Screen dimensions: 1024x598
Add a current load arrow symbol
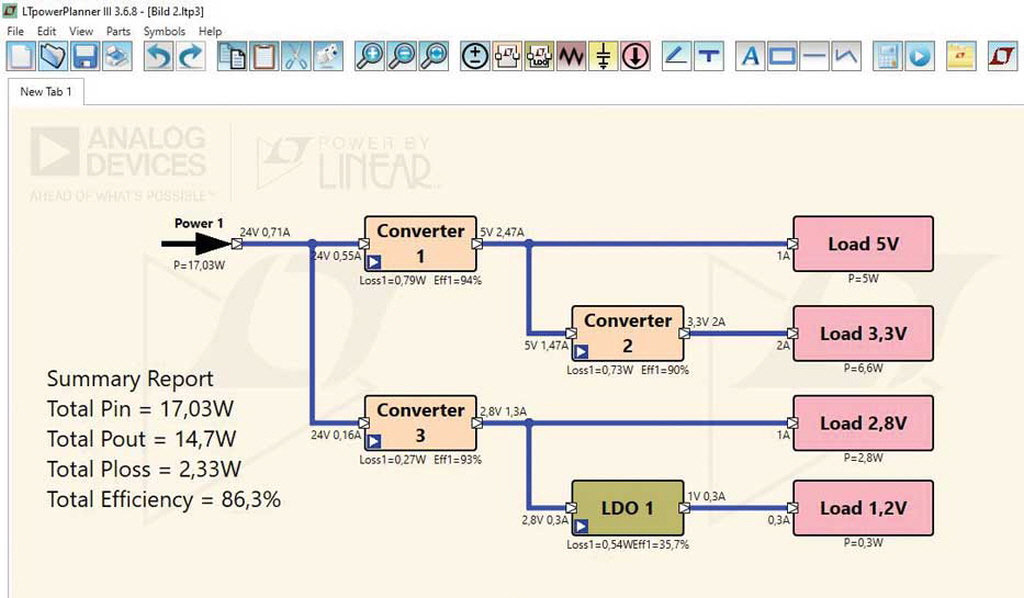point(635,57)
